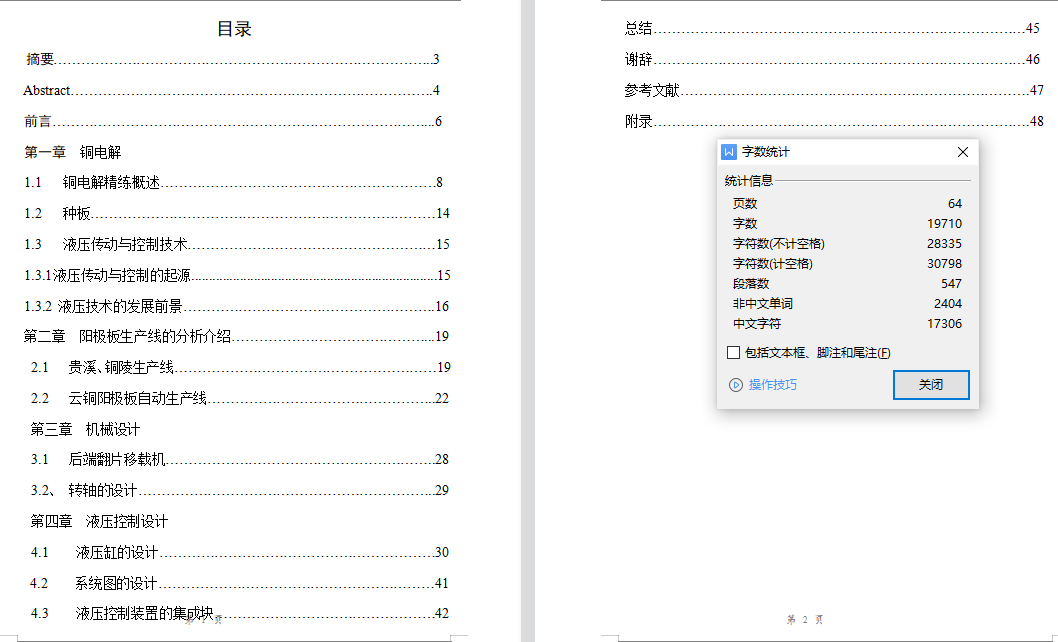The height and width of the screenshot is (642, 1058).
Task: Open the 操作技巧 tips link
Action: point(772,385)
